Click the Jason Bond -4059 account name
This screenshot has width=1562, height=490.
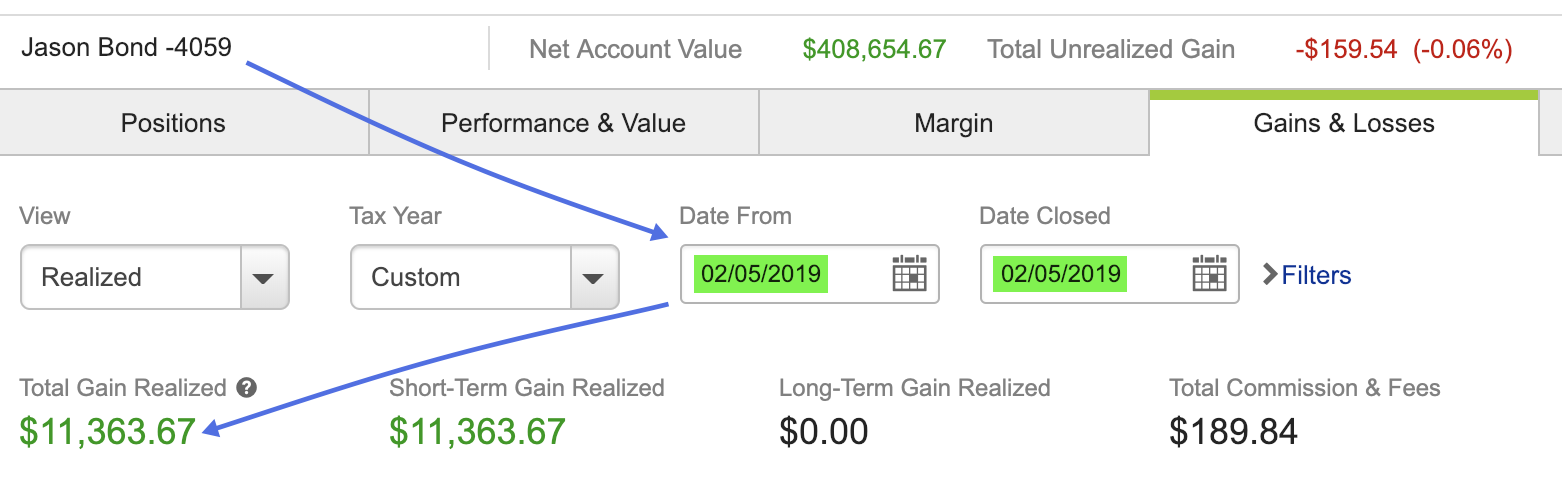pos(126,47)
